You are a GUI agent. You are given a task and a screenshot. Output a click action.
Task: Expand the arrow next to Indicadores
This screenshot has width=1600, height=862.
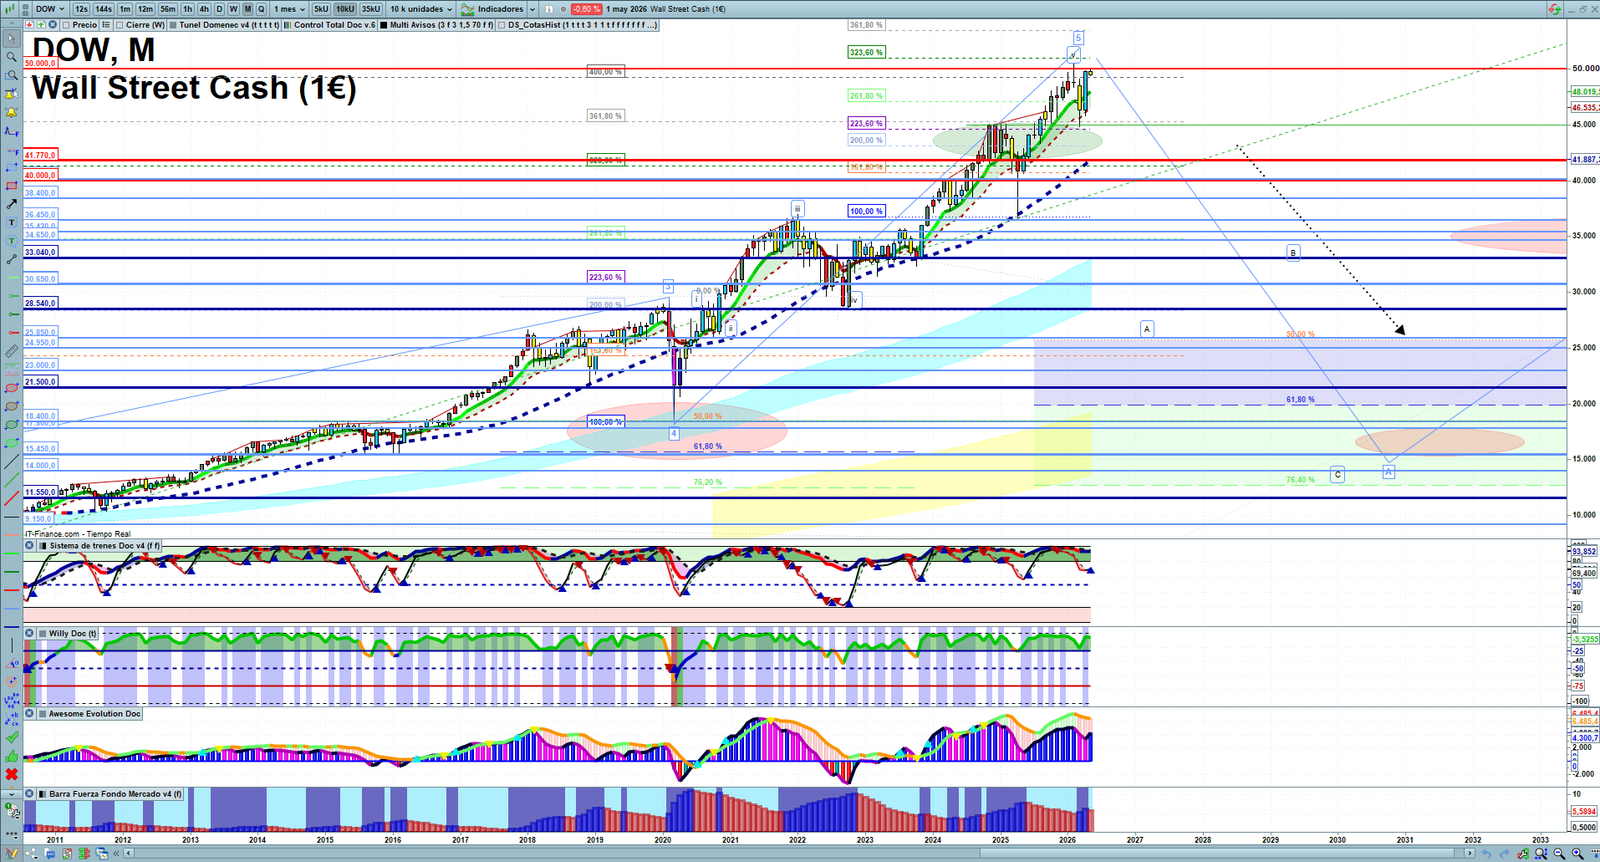(x=532, y=9)
